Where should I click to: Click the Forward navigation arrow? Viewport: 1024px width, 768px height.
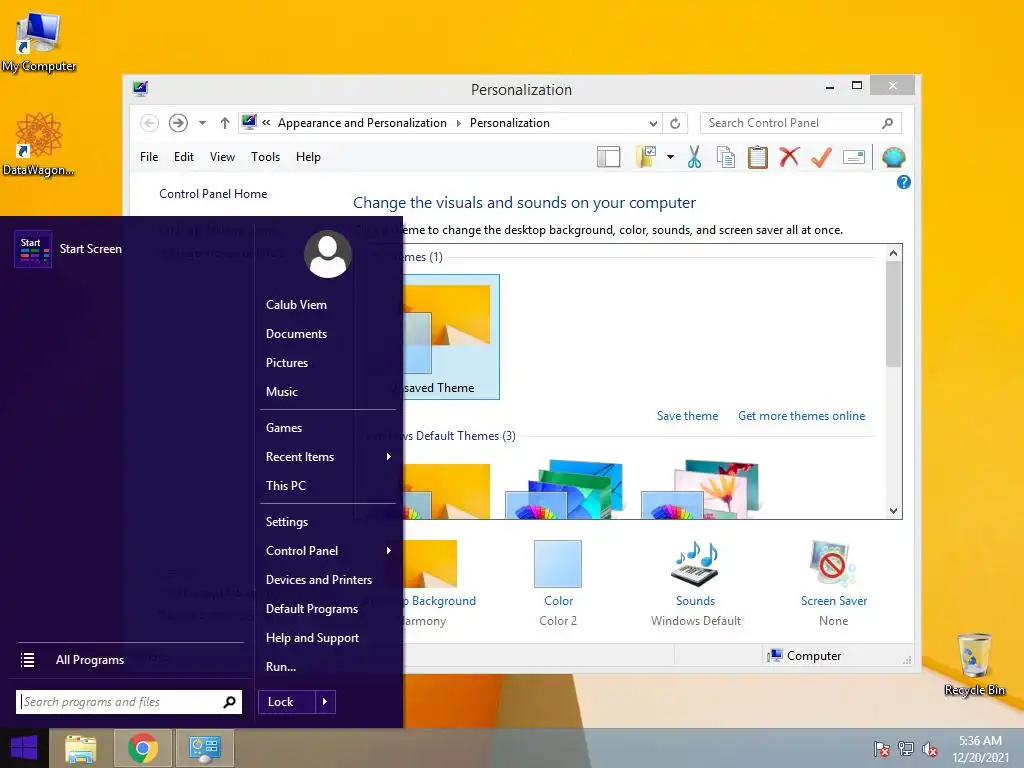point(178,123)
